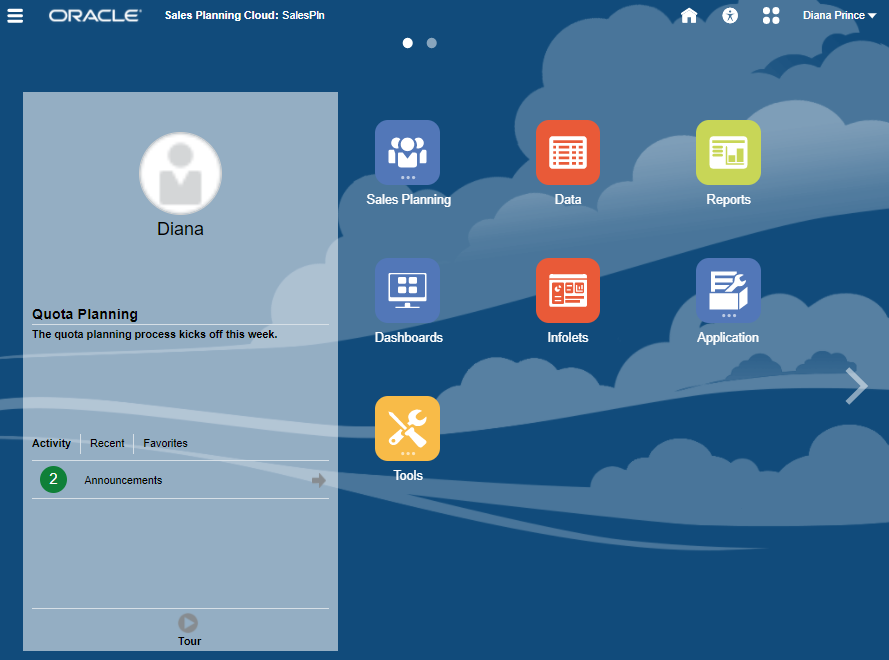Open the Dashboards module

(x=407, y=291)
